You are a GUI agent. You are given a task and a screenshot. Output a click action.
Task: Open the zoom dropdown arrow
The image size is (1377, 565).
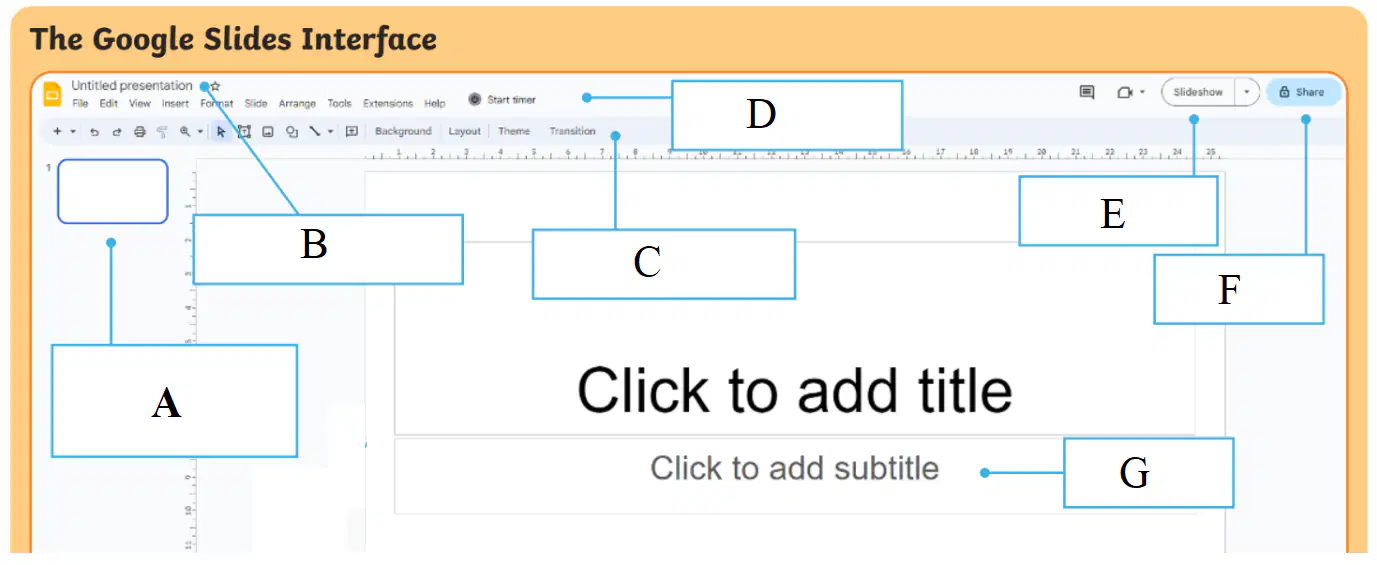200,131
